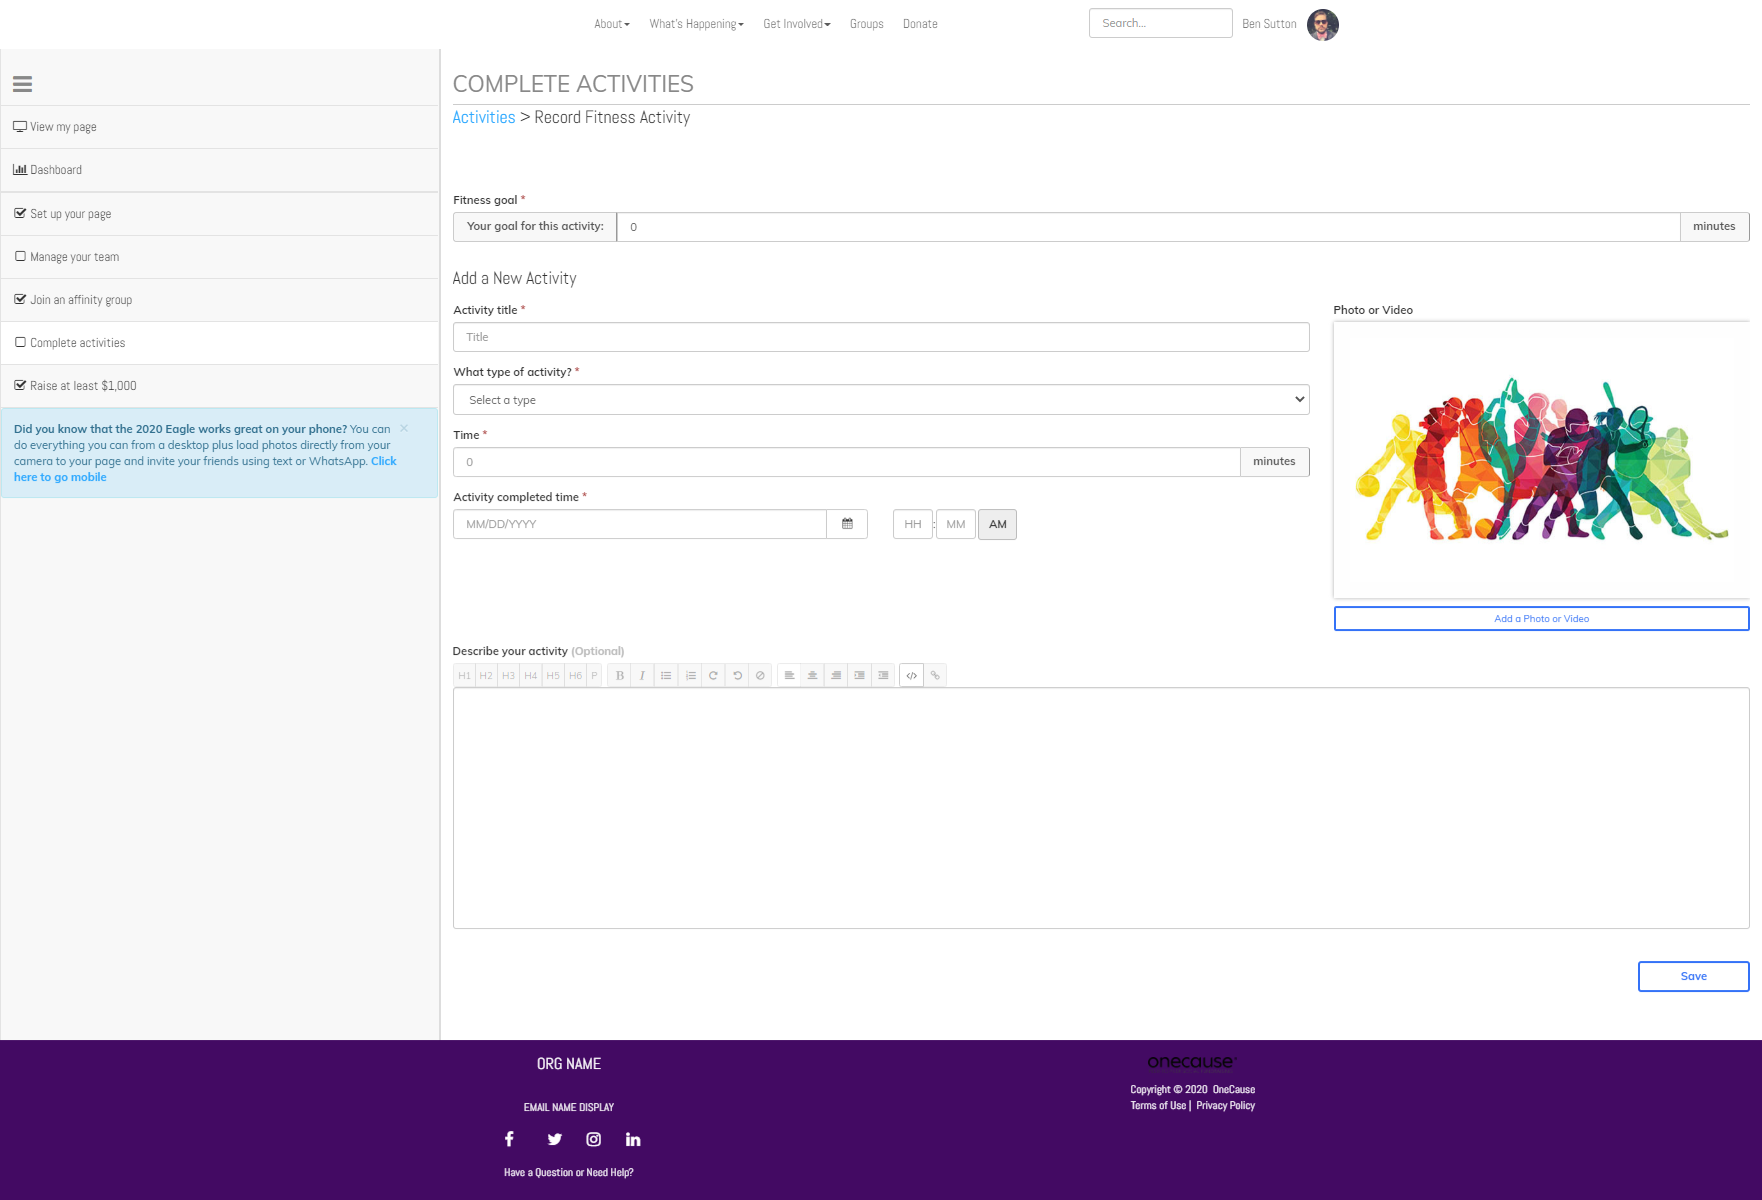Open the activity type dropdown
Screen dimensions: 1762x1200
pyautogui.click(x=881, y=399)
